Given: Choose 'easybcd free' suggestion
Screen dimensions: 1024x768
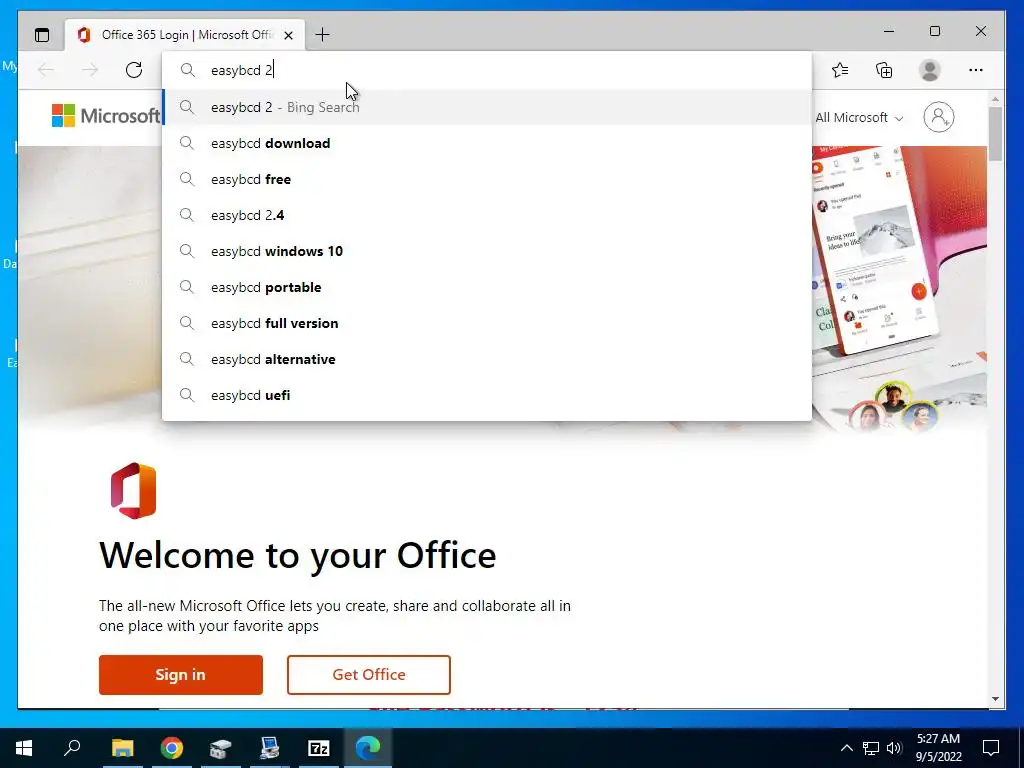Looking at the screenshot, I should [487, 179].
